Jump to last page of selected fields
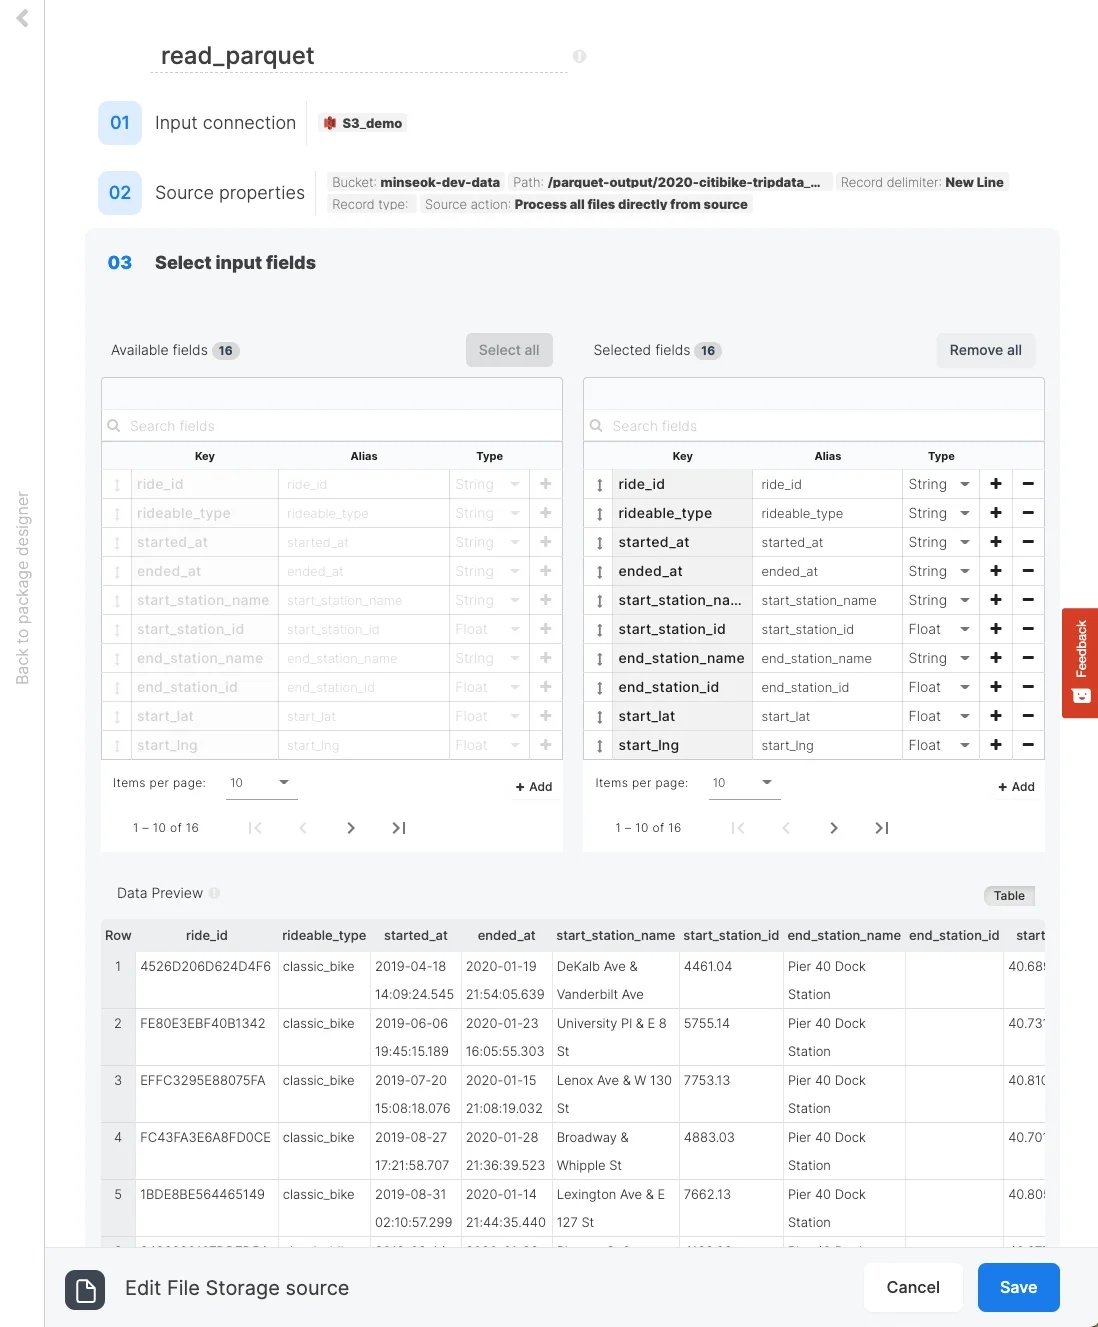 [882, 828]
